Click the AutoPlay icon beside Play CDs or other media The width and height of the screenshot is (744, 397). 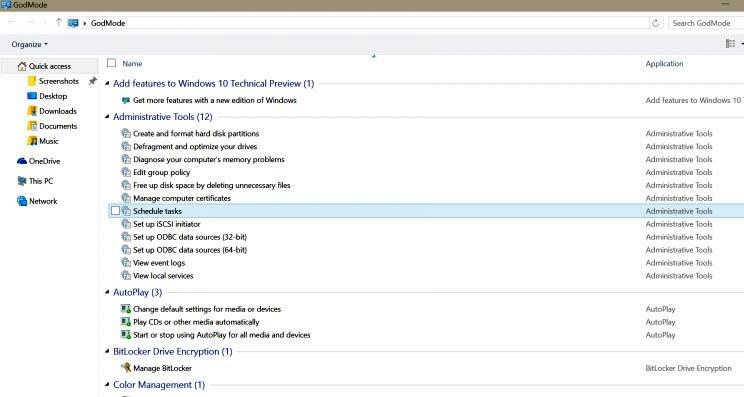pos(126,322)
